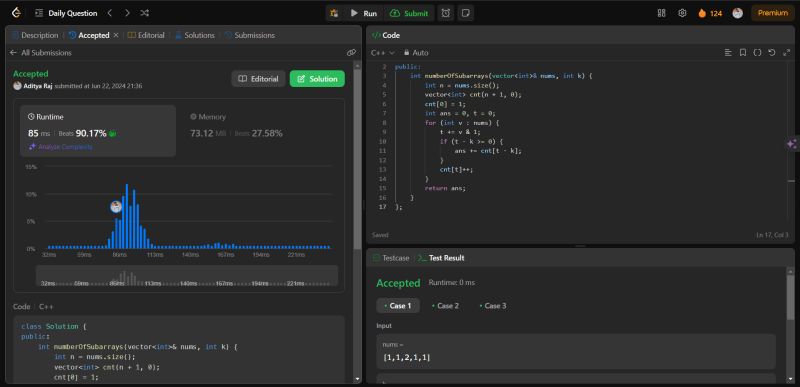Image resolution: width=800 pixels, height=387 pixels.
Task: Switch to the Solutions tab
Action: (194, 35)
